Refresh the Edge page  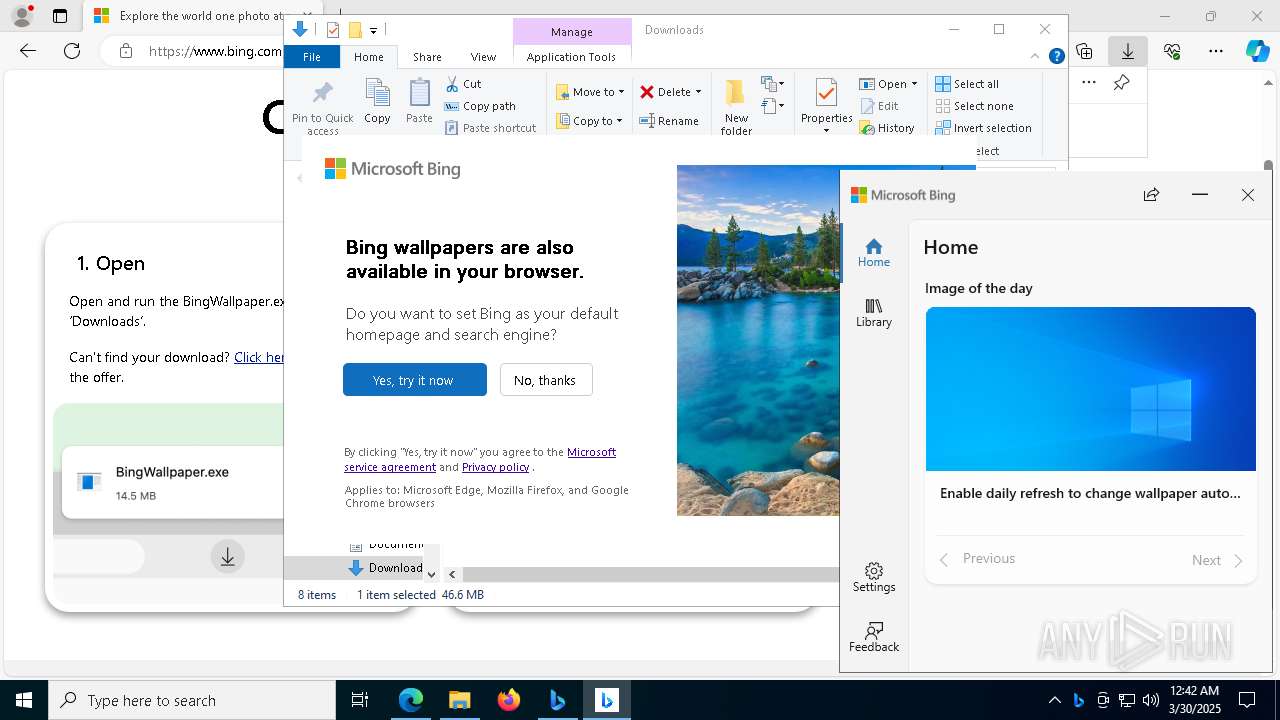(x=72, y=51)
